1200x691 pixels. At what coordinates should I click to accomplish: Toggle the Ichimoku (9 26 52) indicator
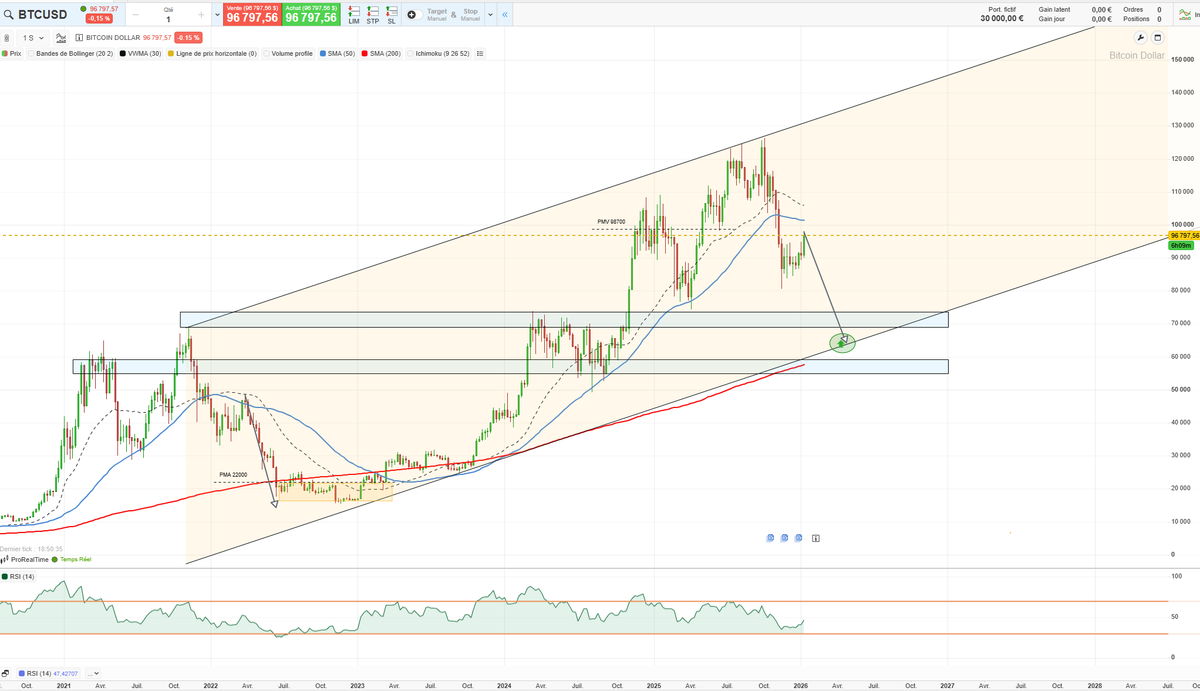tap(439, 53)
